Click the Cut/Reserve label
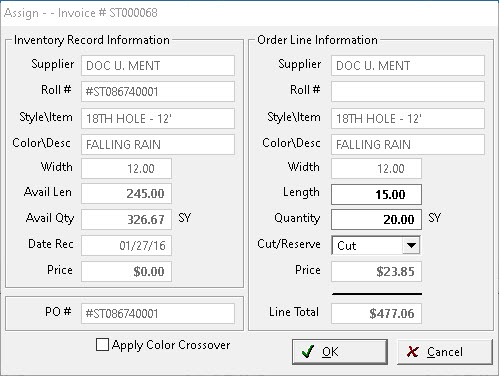 click(x=289, y=244)
